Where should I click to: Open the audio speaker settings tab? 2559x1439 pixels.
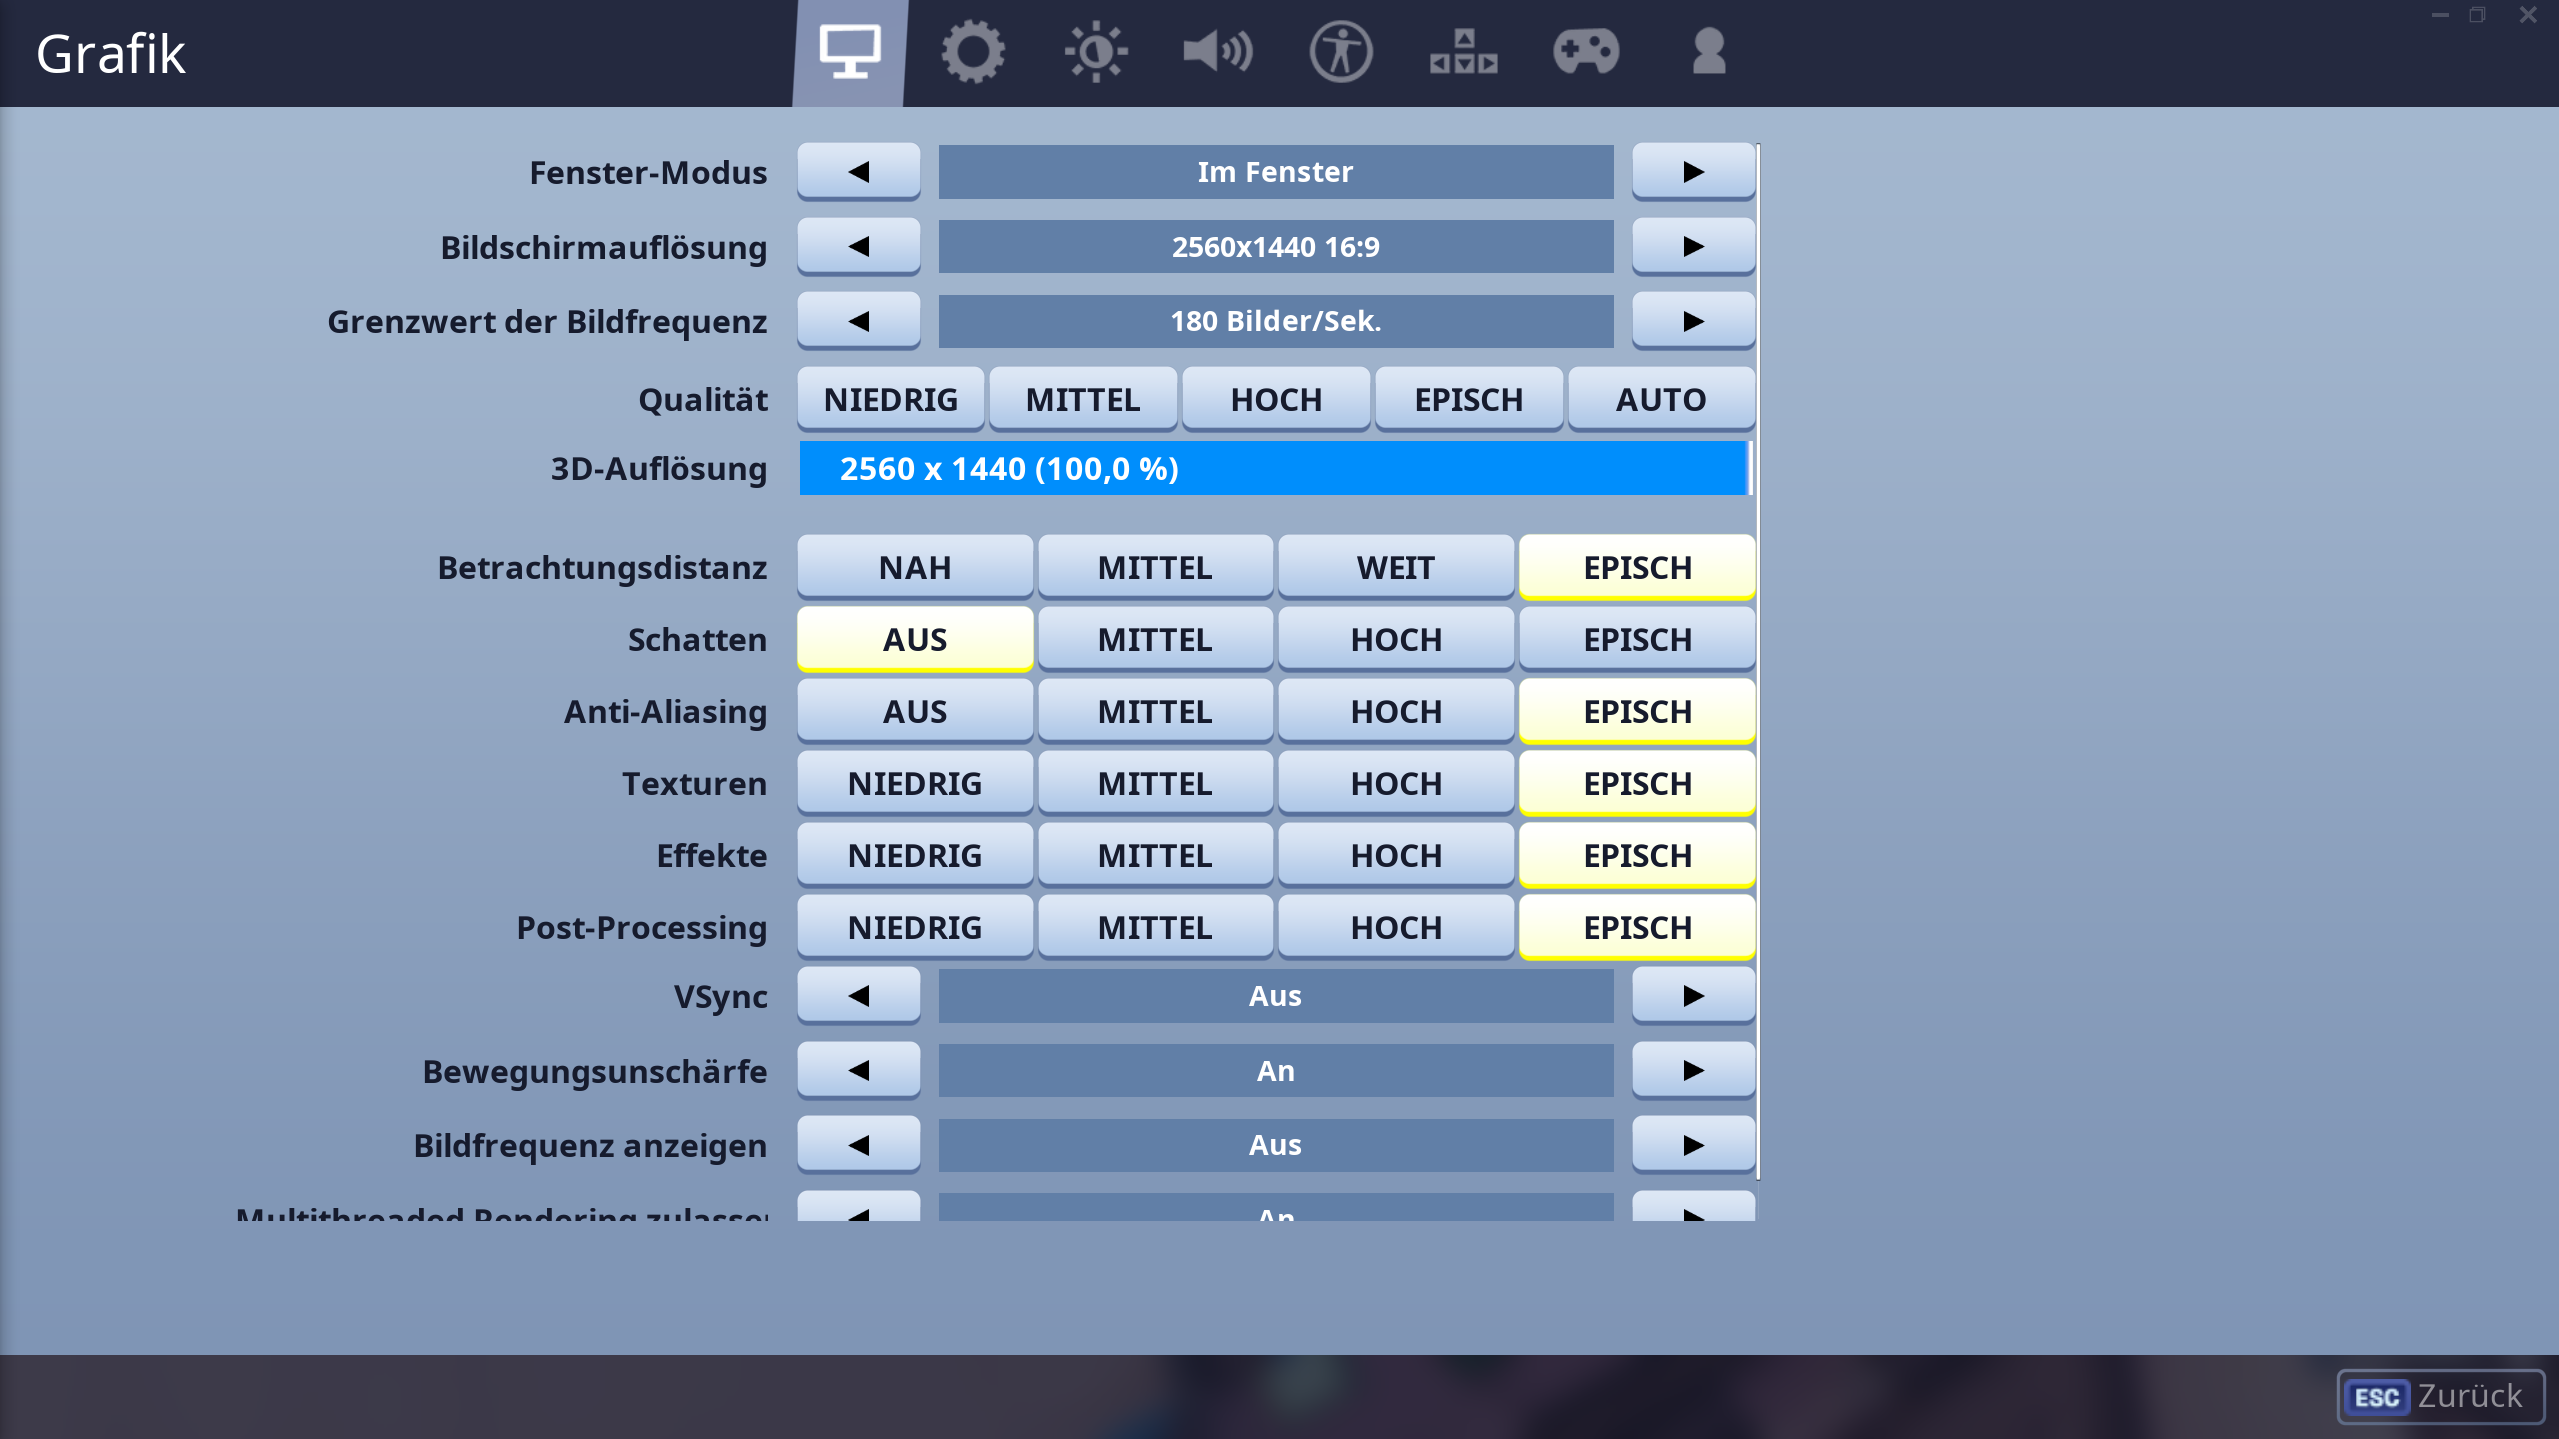pyautogui.click(x=1217, y=52)
